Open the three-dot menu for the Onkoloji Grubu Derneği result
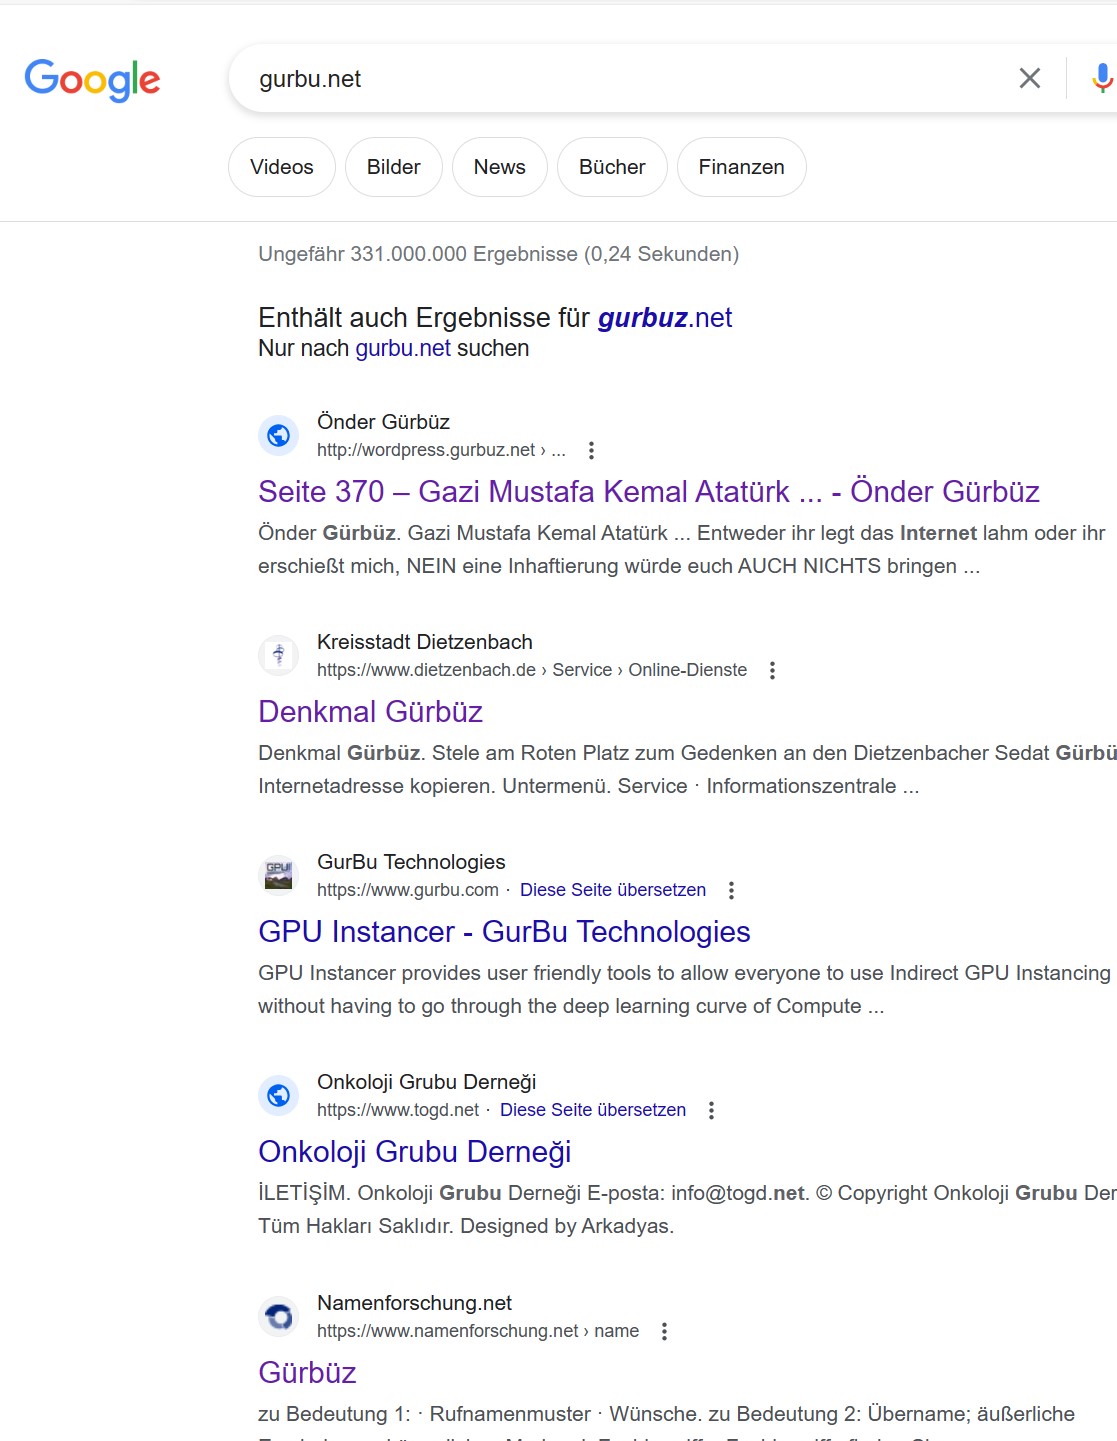The image size is (1117, 1441). click(711, 1110)
